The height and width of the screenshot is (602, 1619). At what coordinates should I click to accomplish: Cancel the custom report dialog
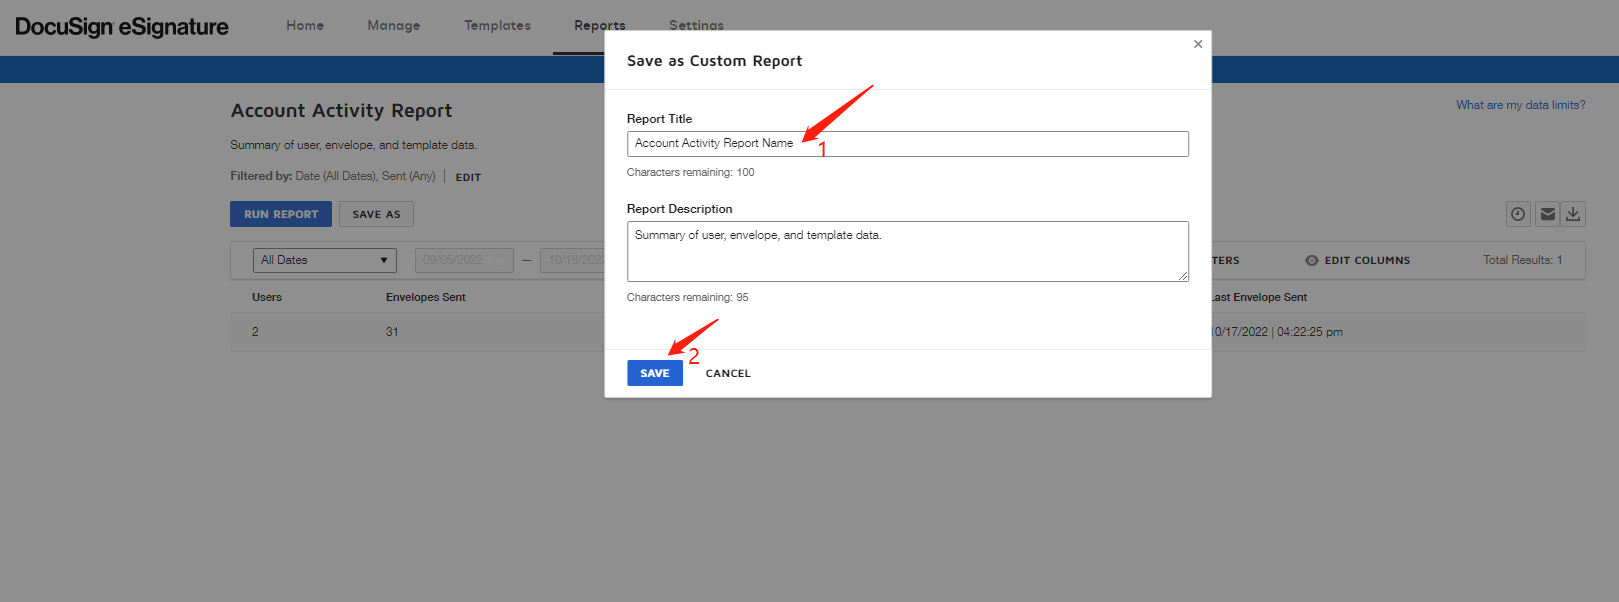point(728,373)
